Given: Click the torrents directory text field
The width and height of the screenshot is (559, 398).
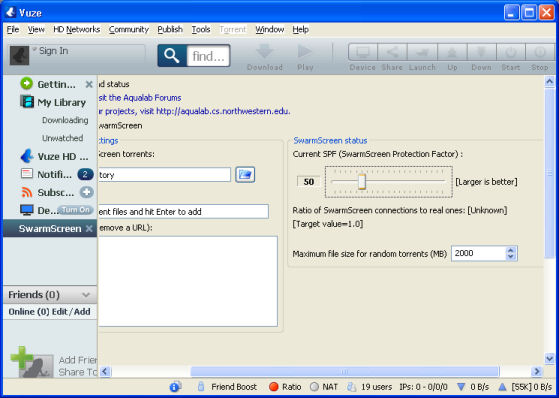Looking at the screenshot, I should pos(164,175).
